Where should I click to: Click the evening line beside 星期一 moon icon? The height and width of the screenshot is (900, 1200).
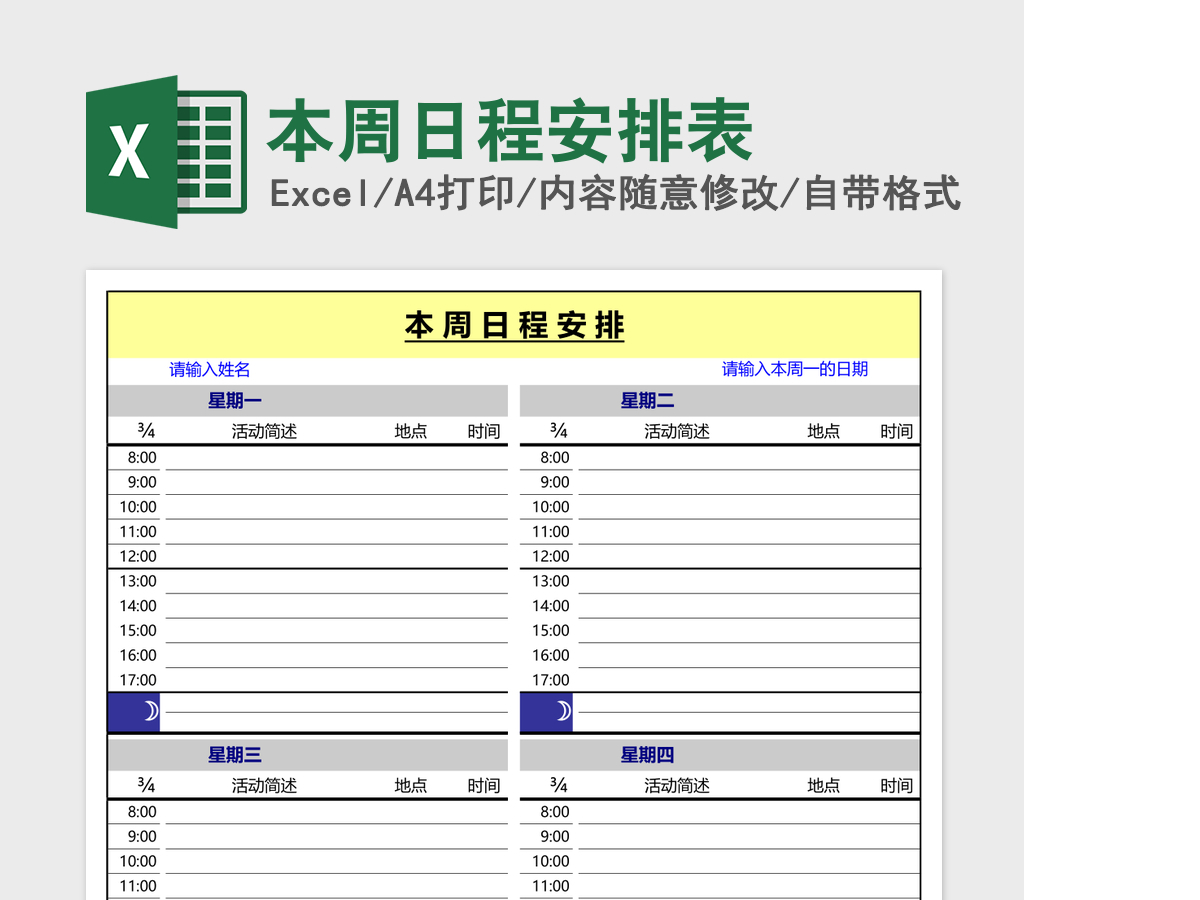337,712
